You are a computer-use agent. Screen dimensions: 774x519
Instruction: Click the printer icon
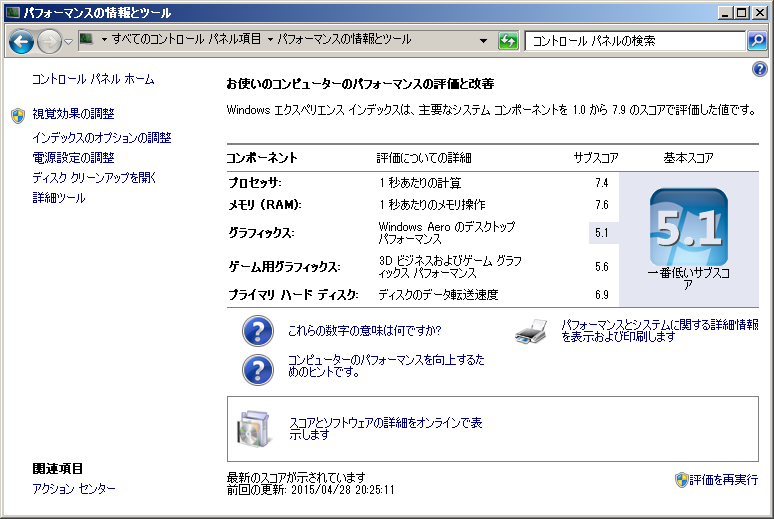point(531,331)
